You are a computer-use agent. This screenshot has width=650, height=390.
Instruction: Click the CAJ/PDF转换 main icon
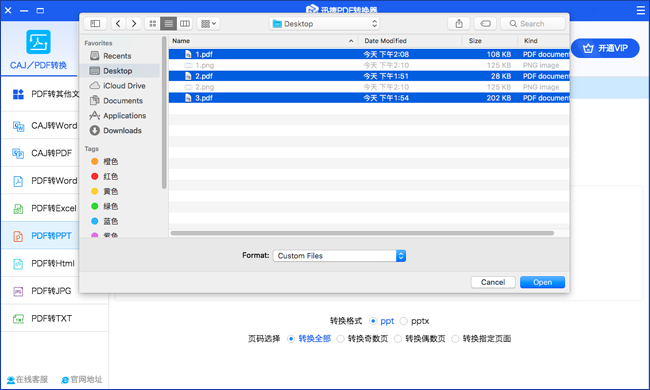[x=39, y=42]
